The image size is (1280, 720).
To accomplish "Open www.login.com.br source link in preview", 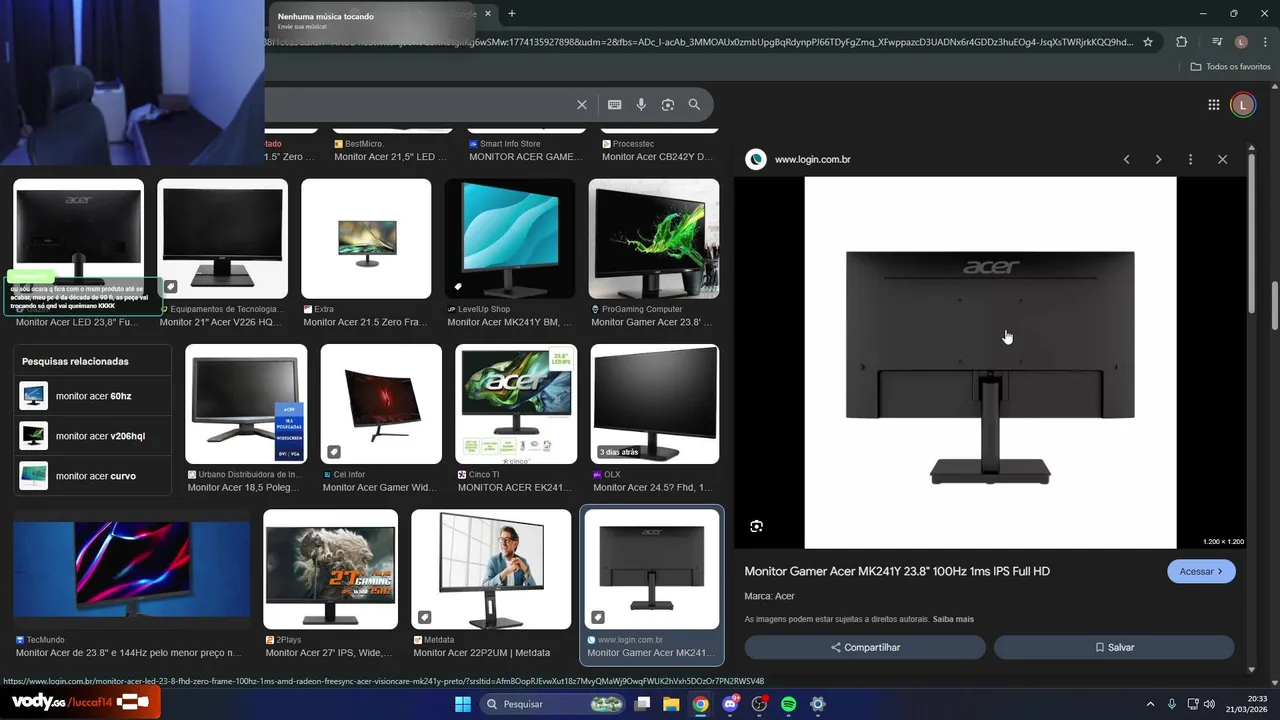I will pyautogui.click(x=812, y=159).
